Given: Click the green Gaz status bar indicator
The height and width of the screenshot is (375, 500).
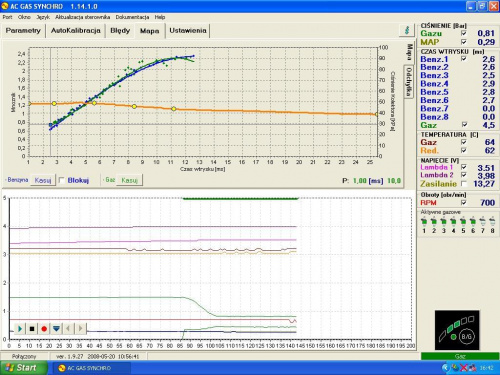Looking at the screenshot, I should point(460,356).
